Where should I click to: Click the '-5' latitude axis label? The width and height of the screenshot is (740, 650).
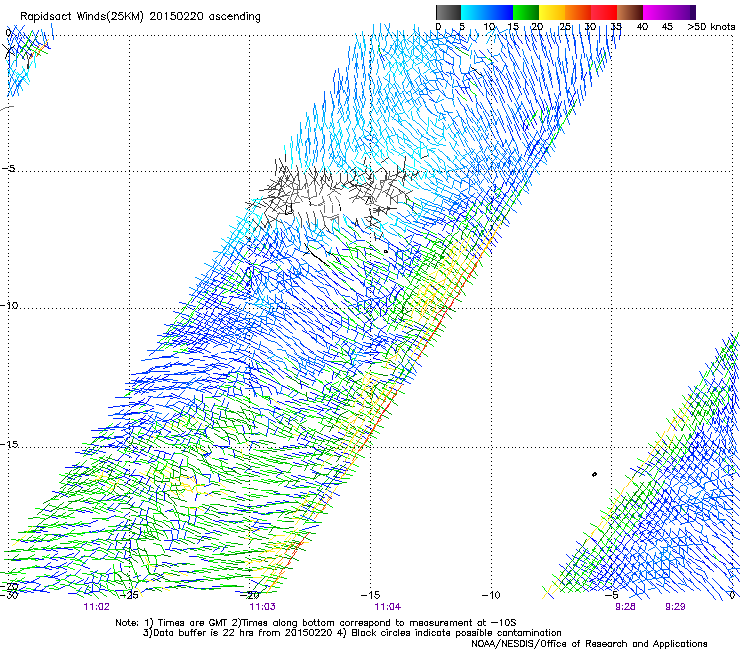click(8, 168)
